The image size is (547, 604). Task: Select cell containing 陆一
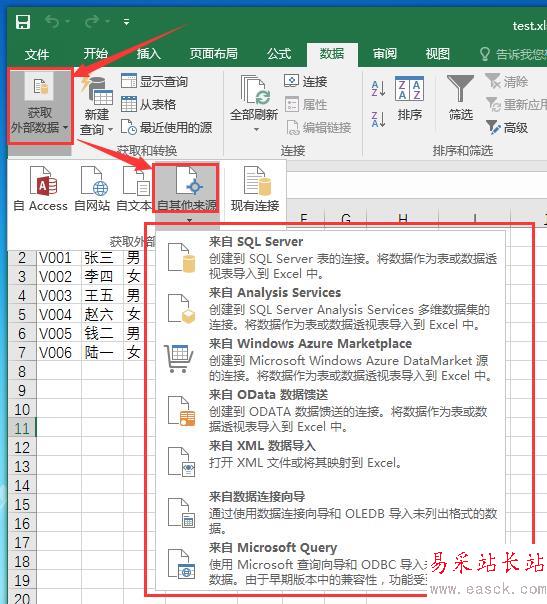tap(102, 352)
